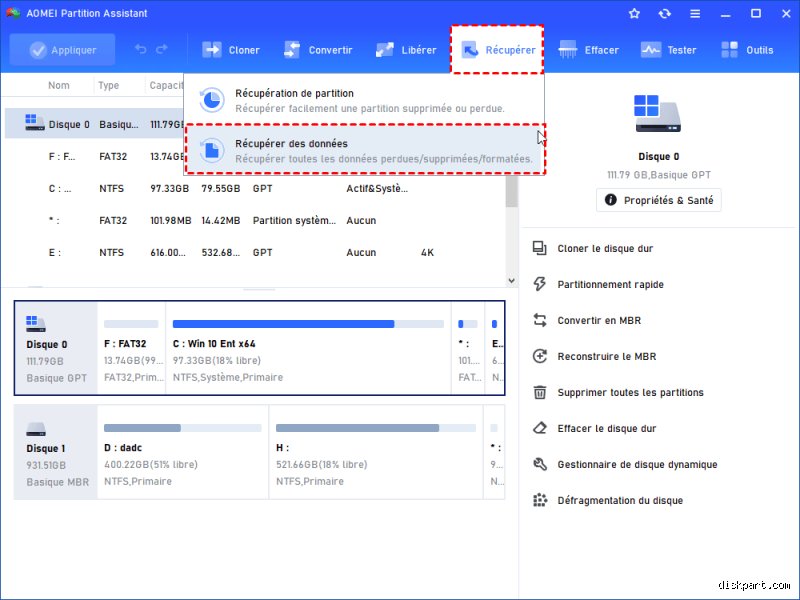
Task: Open Gestionnaire de disque dynamique
Action: (637, 464)
